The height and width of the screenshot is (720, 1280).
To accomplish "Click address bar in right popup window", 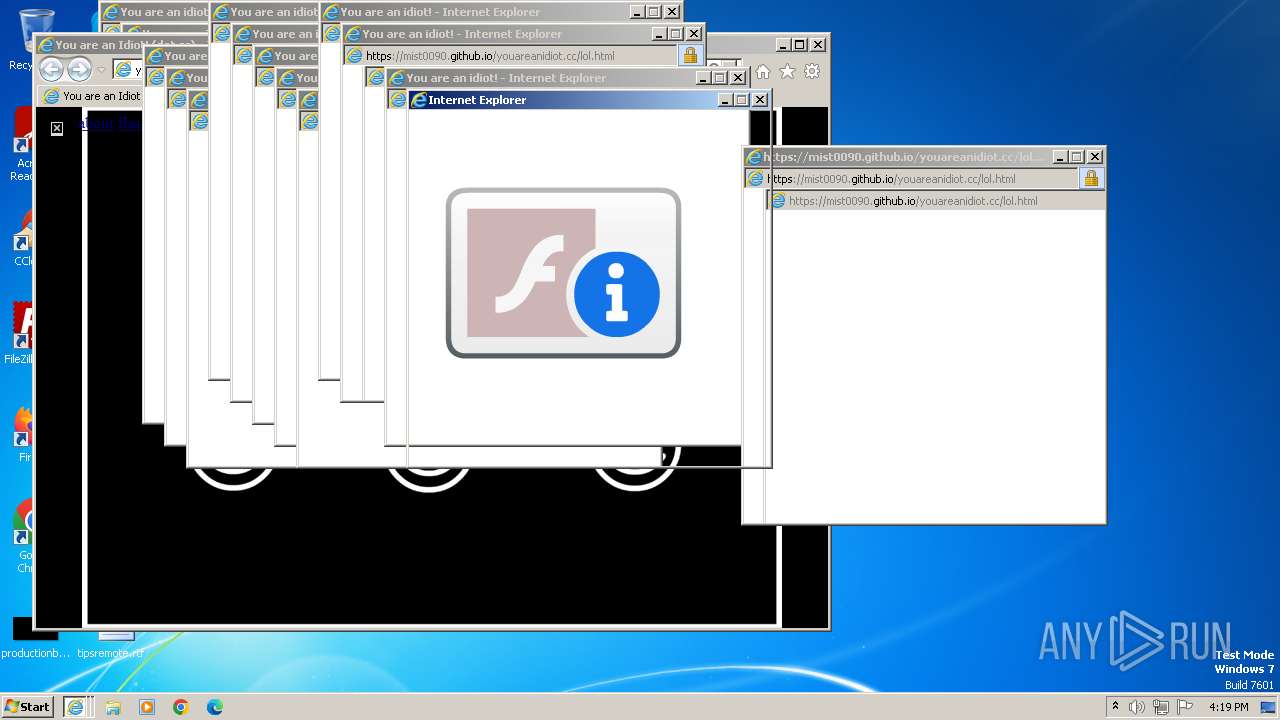I will [x=912, y=179].
